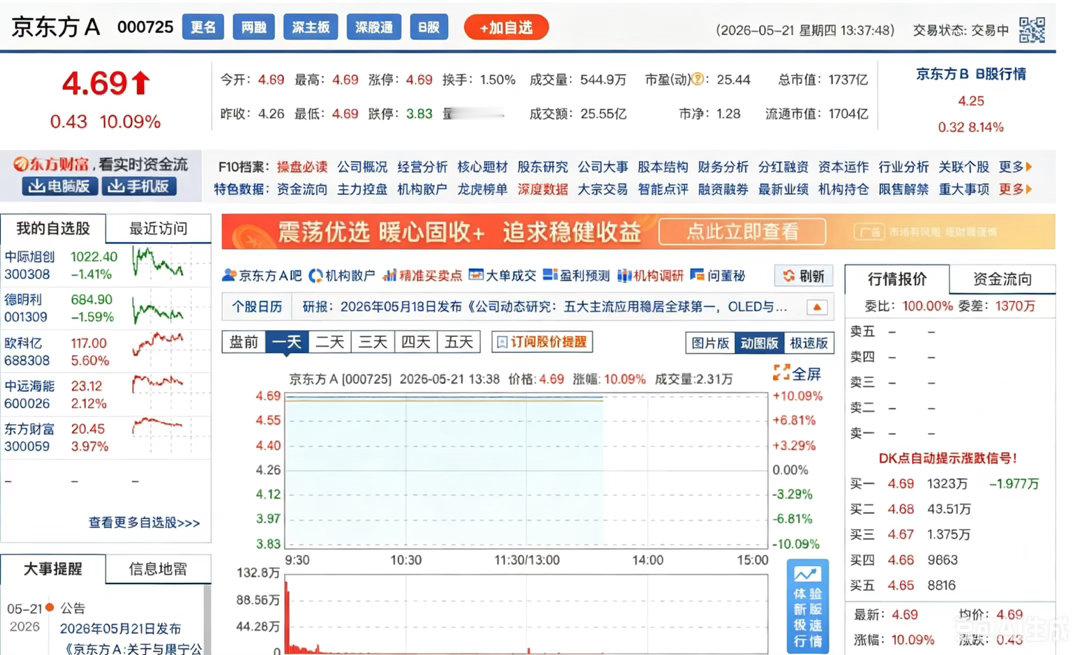Expand the 研报 news ticker arrow

(816, 307)
